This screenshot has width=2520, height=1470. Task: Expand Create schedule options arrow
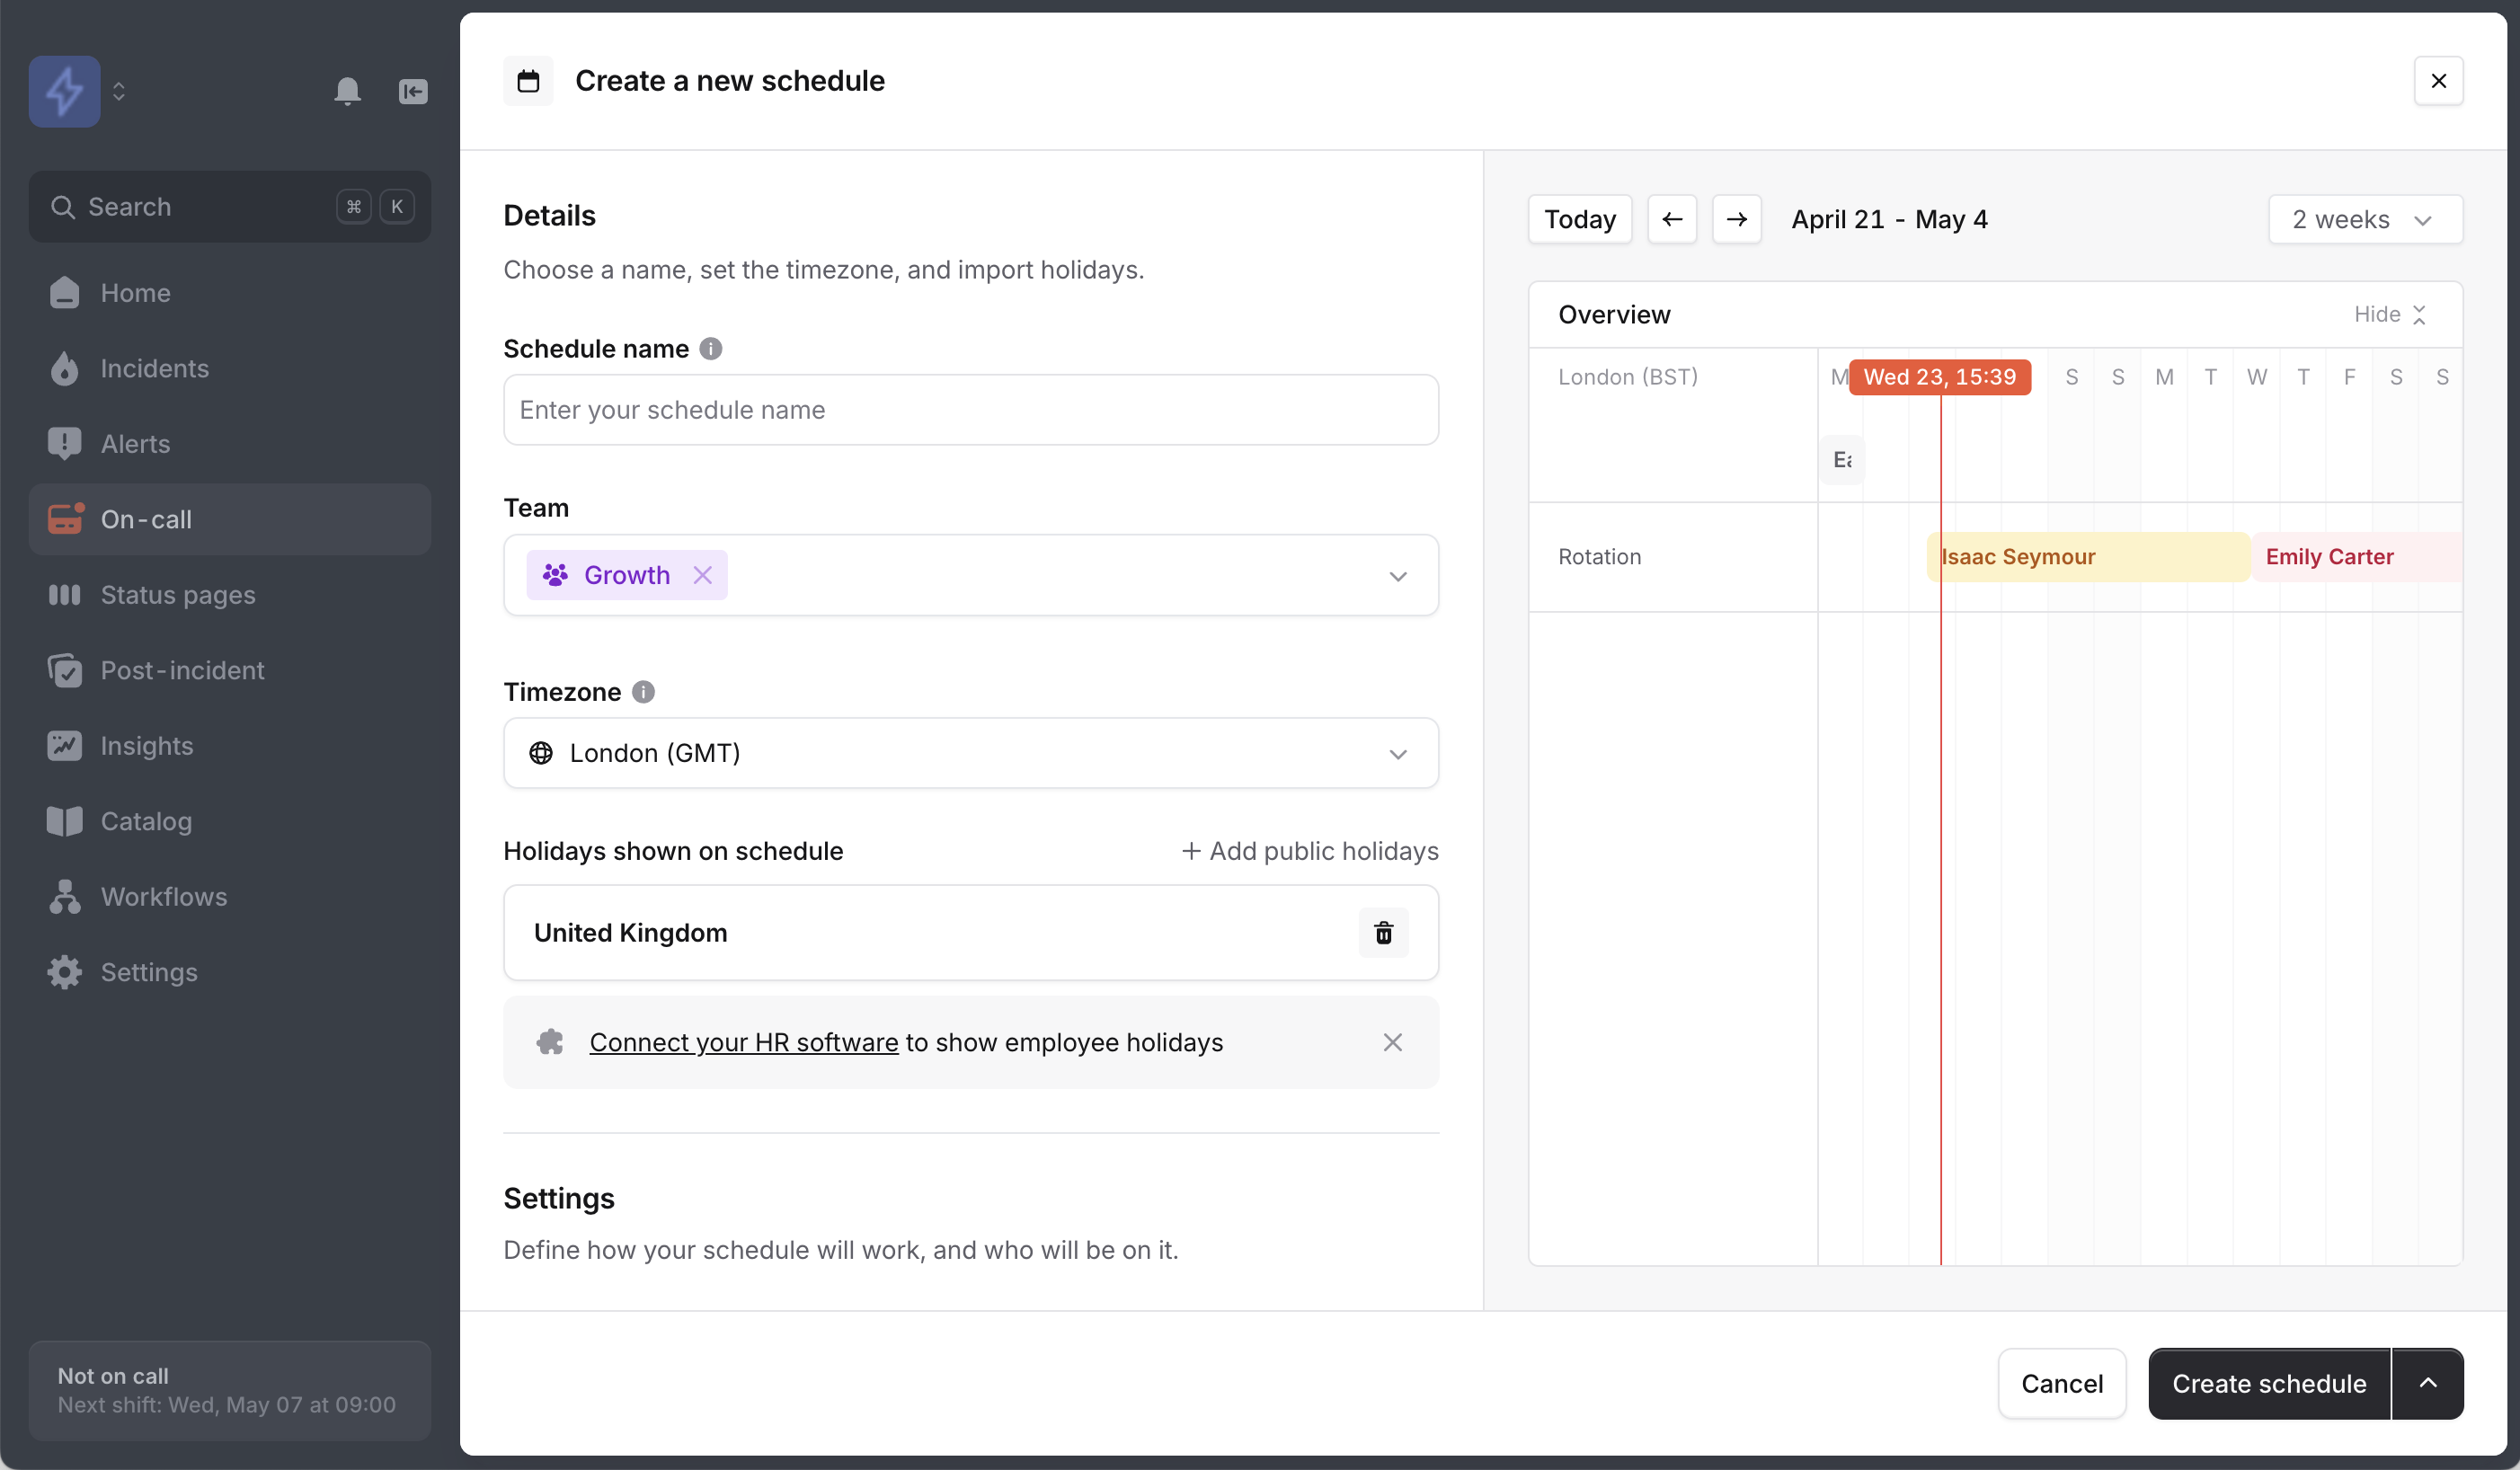tap(2427, 1383)
